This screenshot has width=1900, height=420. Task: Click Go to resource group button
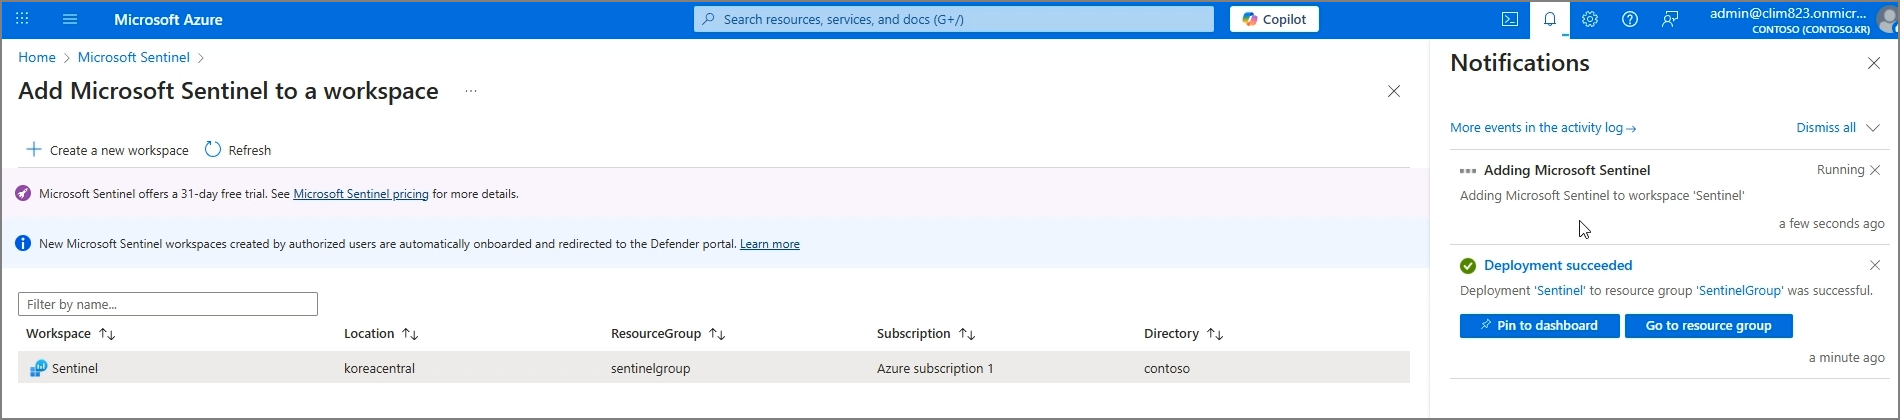tap(1708, 326)
